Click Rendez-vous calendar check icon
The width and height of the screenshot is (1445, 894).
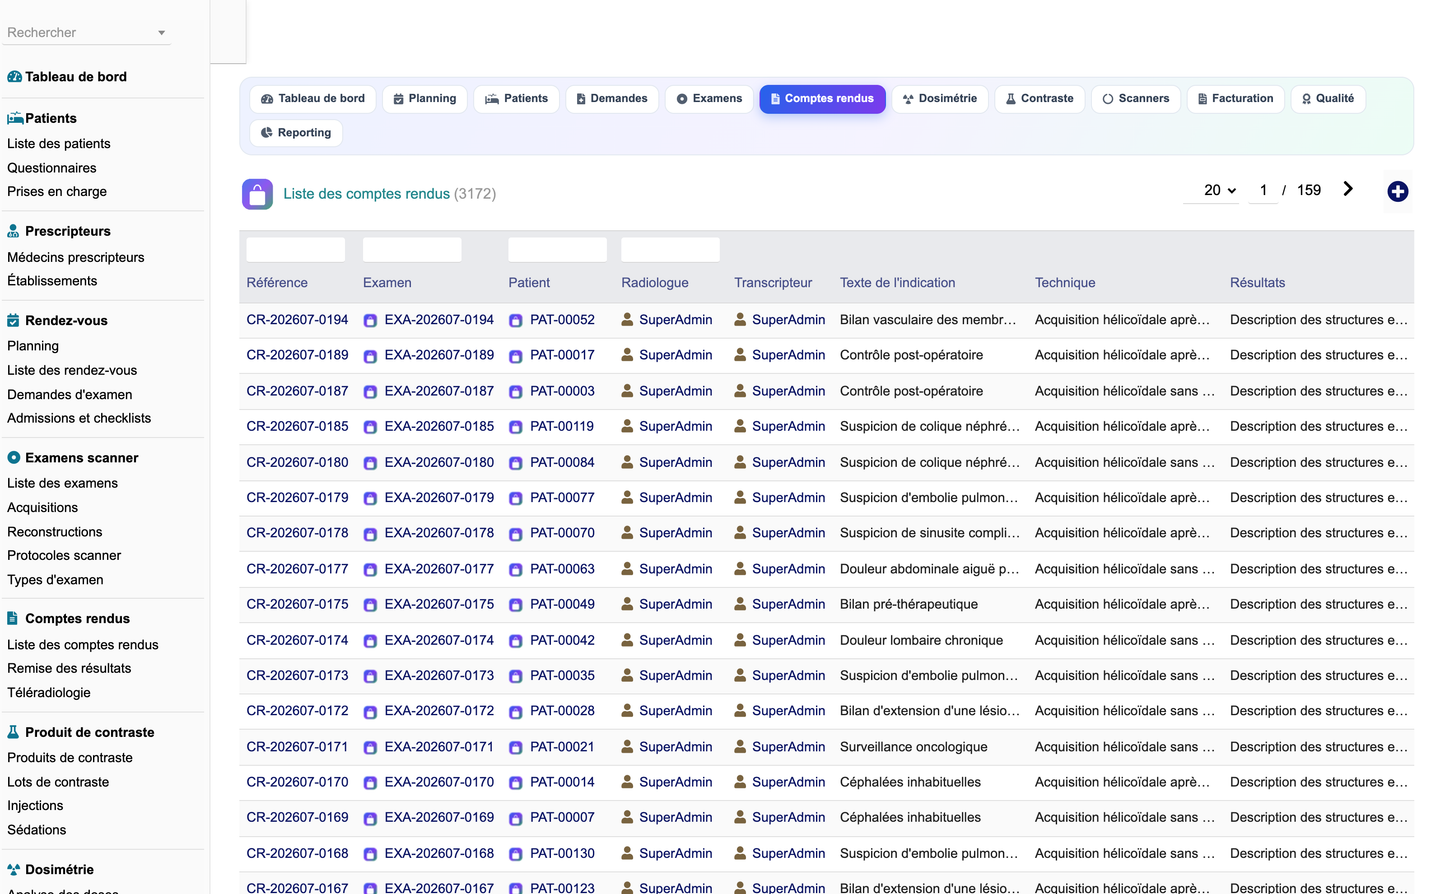(13, 321)
